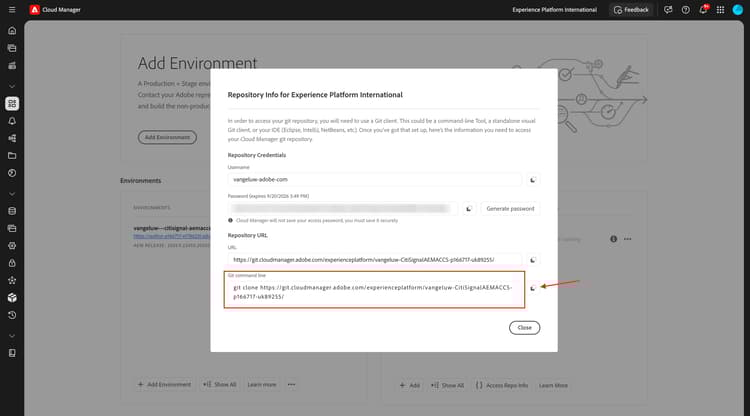Click Show All in Environments card
This screenshot has height=416, width=750.
point(220,384)
